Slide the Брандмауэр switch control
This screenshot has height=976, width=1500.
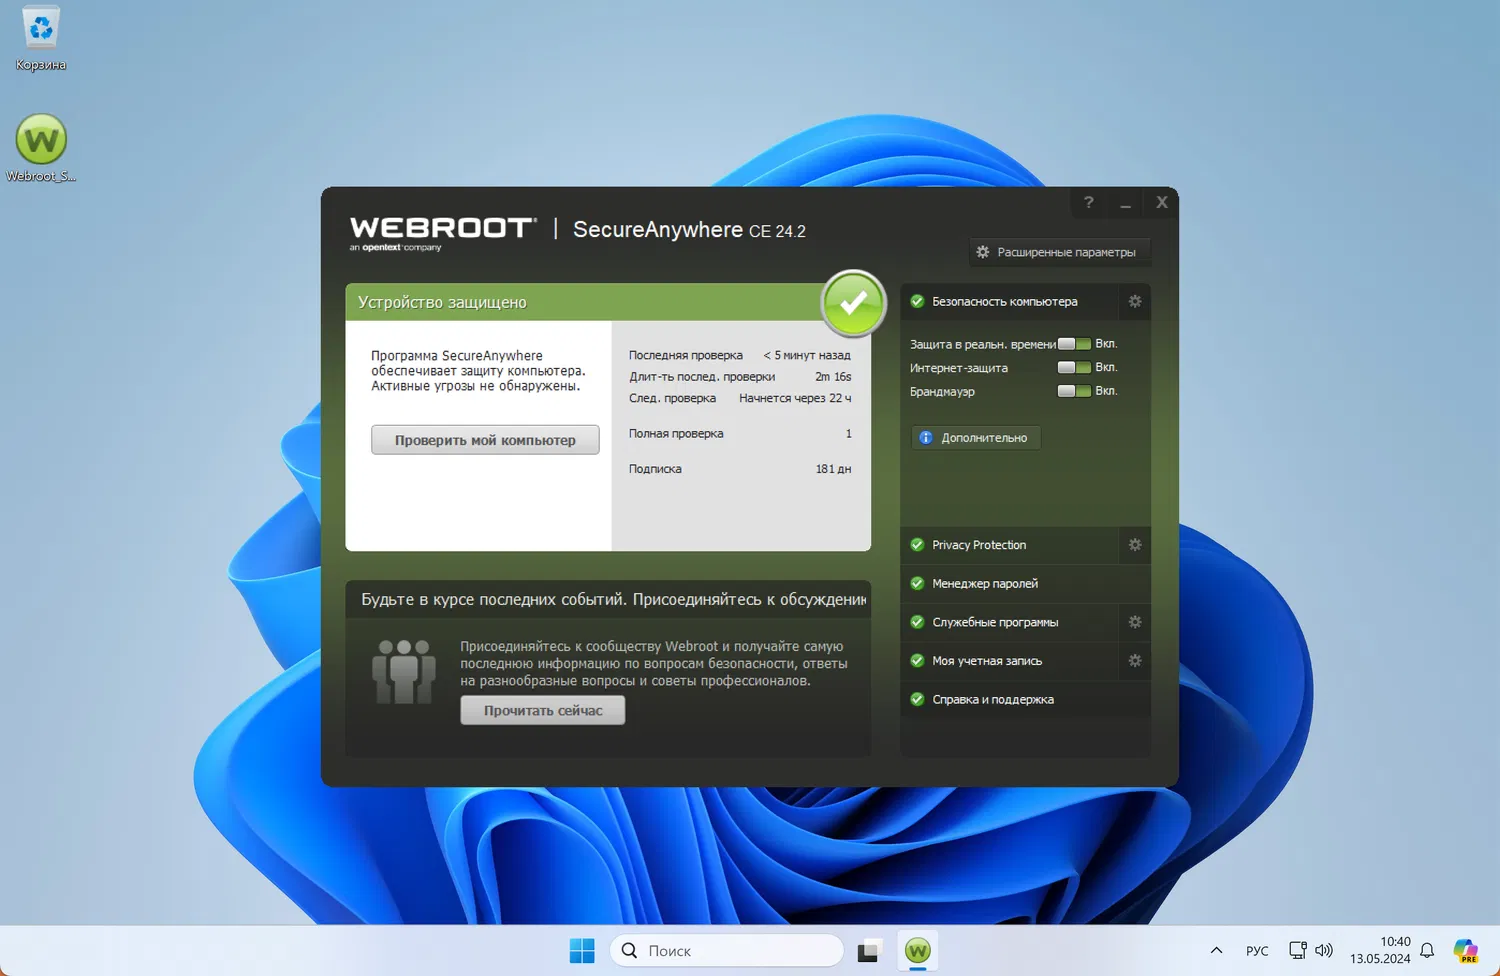coord(1072,391)
